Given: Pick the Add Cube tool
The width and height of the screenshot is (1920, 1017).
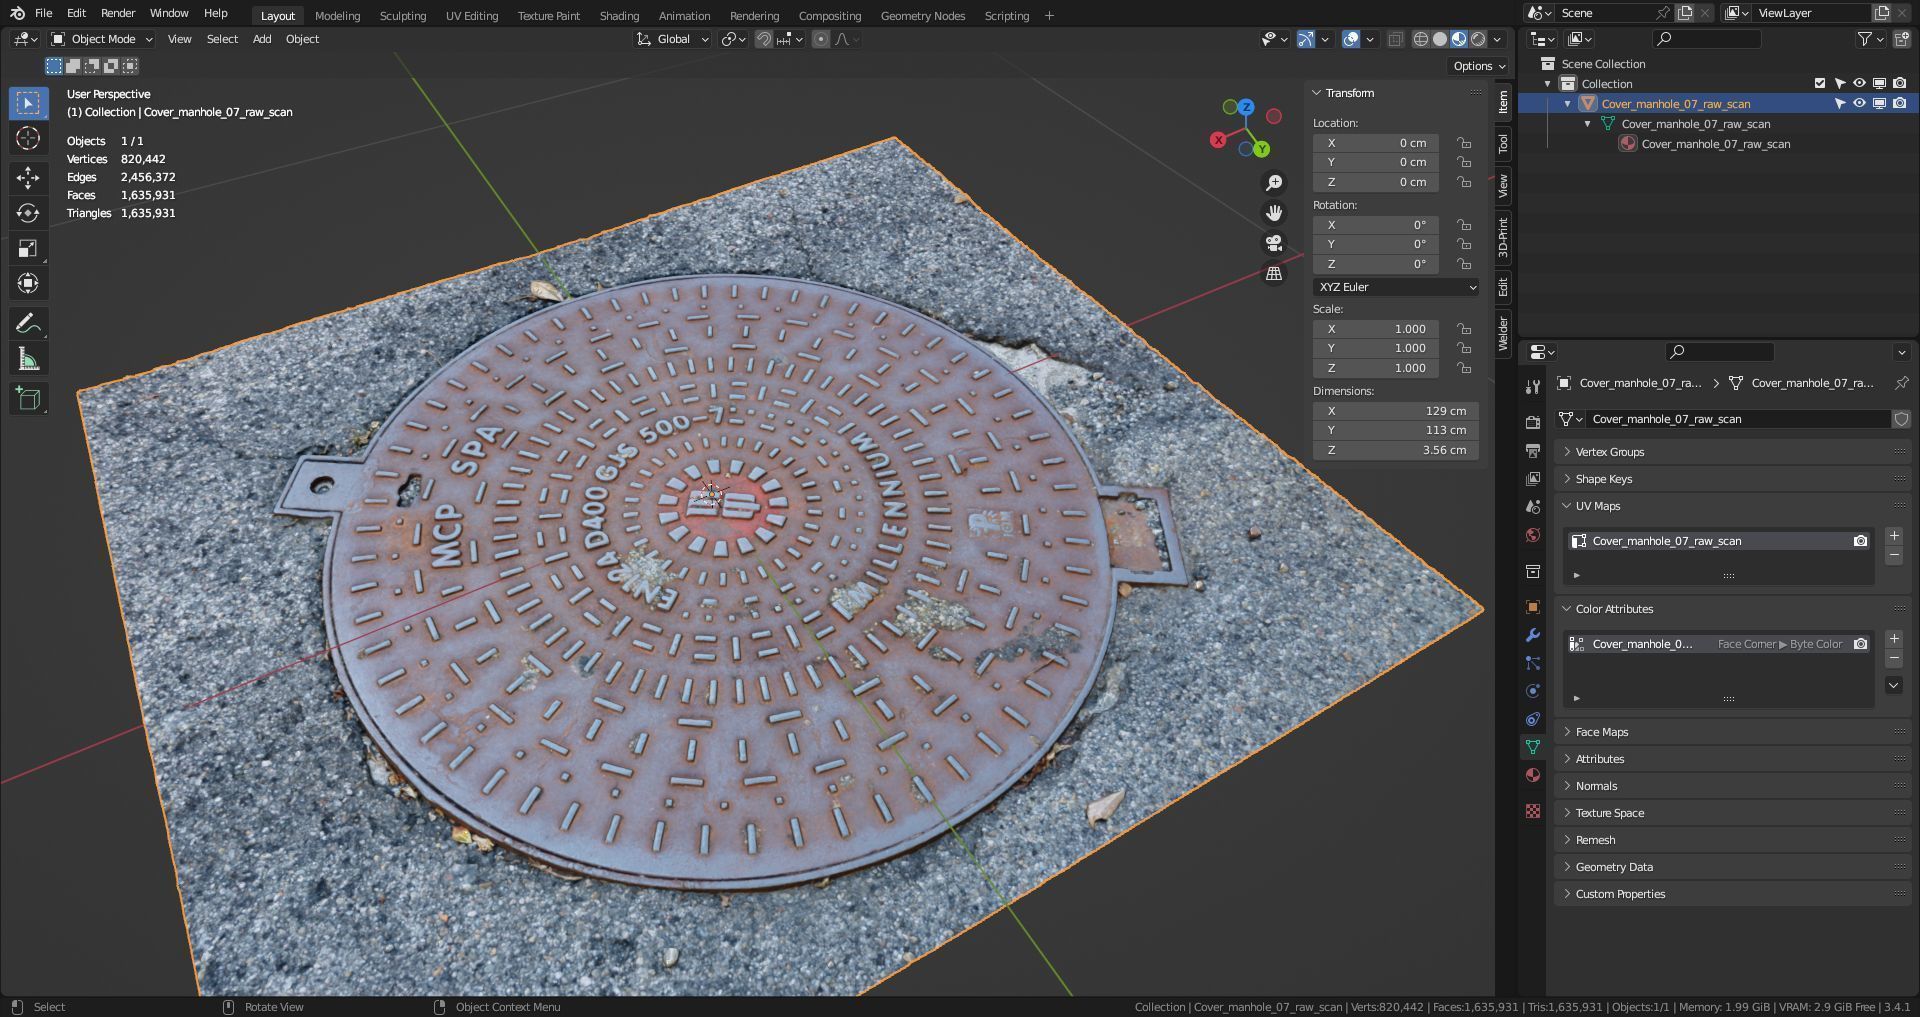Looking at the screenshot, I should point(28,399).
